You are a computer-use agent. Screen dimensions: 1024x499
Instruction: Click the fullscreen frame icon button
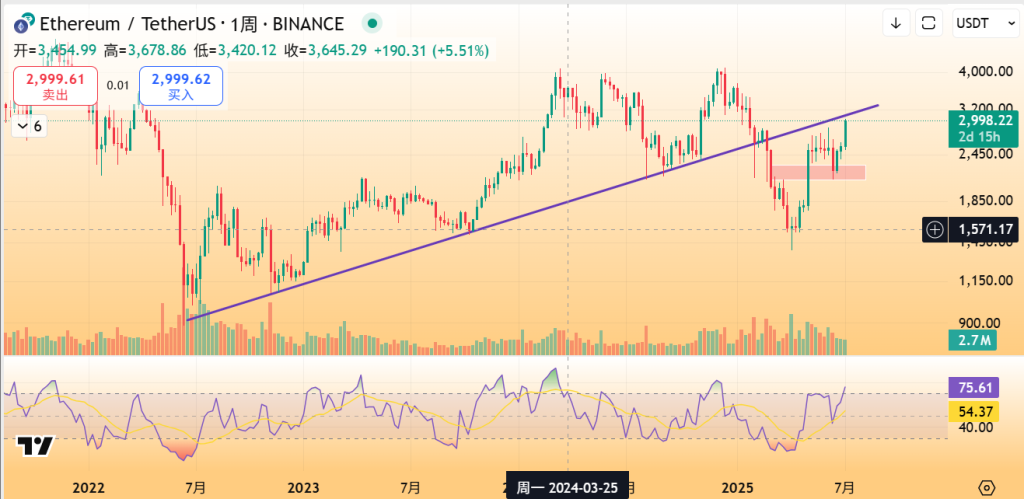coord(928,24)
